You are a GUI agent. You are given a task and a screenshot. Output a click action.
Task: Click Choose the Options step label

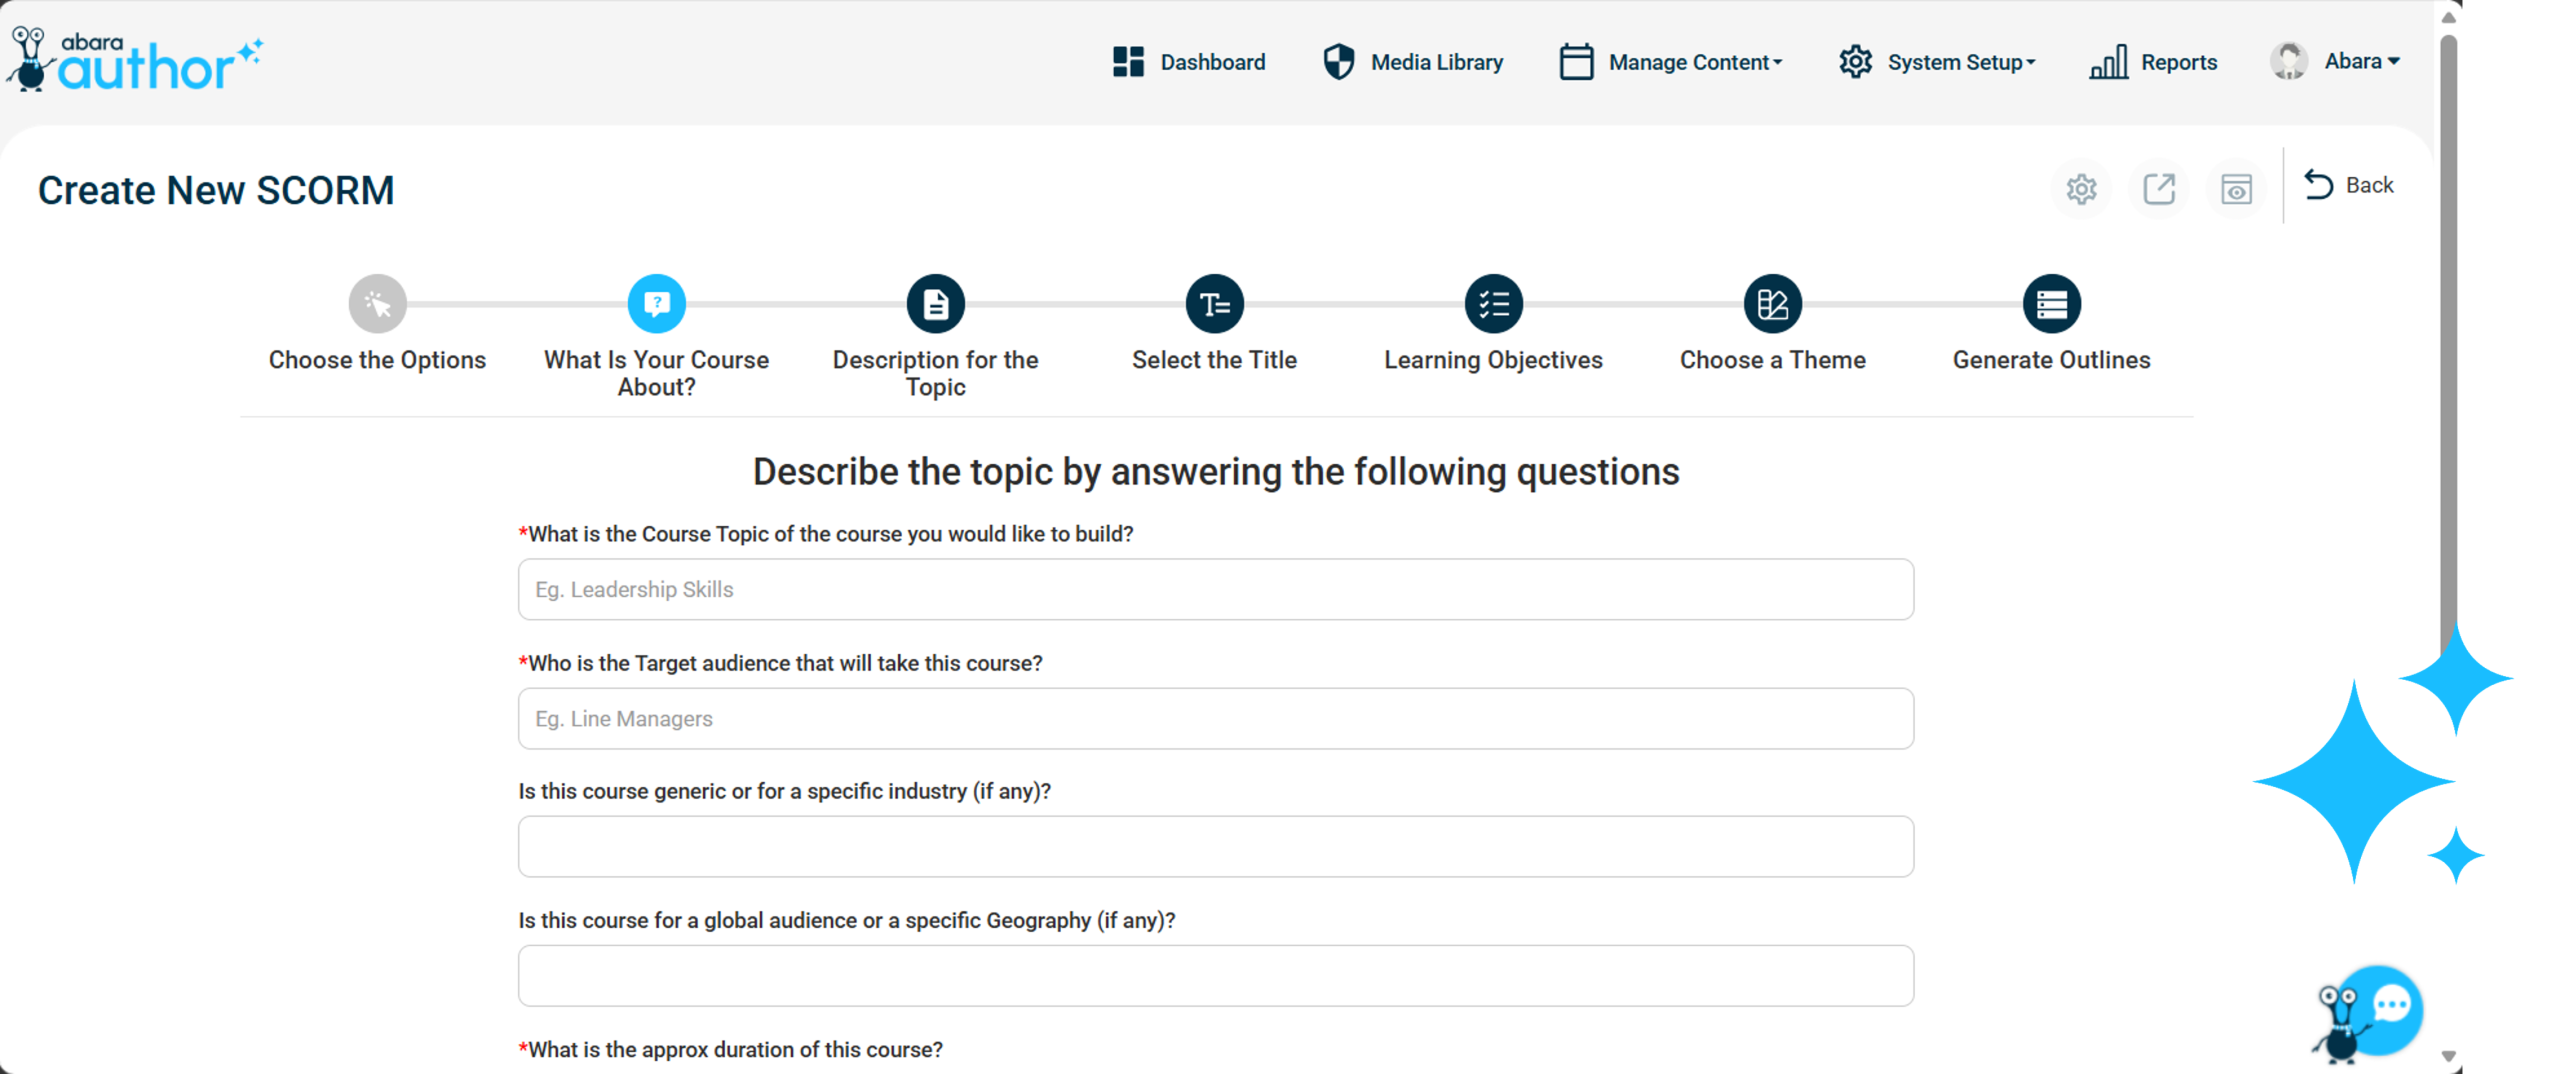pos(377,360)
